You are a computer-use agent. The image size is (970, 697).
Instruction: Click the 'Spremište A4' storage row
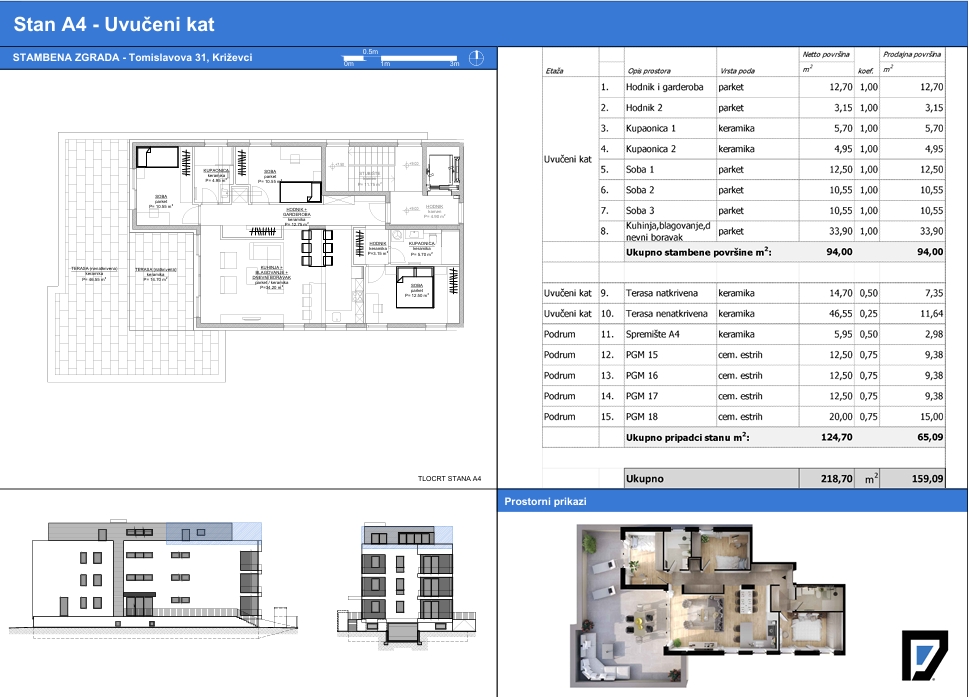(744, 334)
